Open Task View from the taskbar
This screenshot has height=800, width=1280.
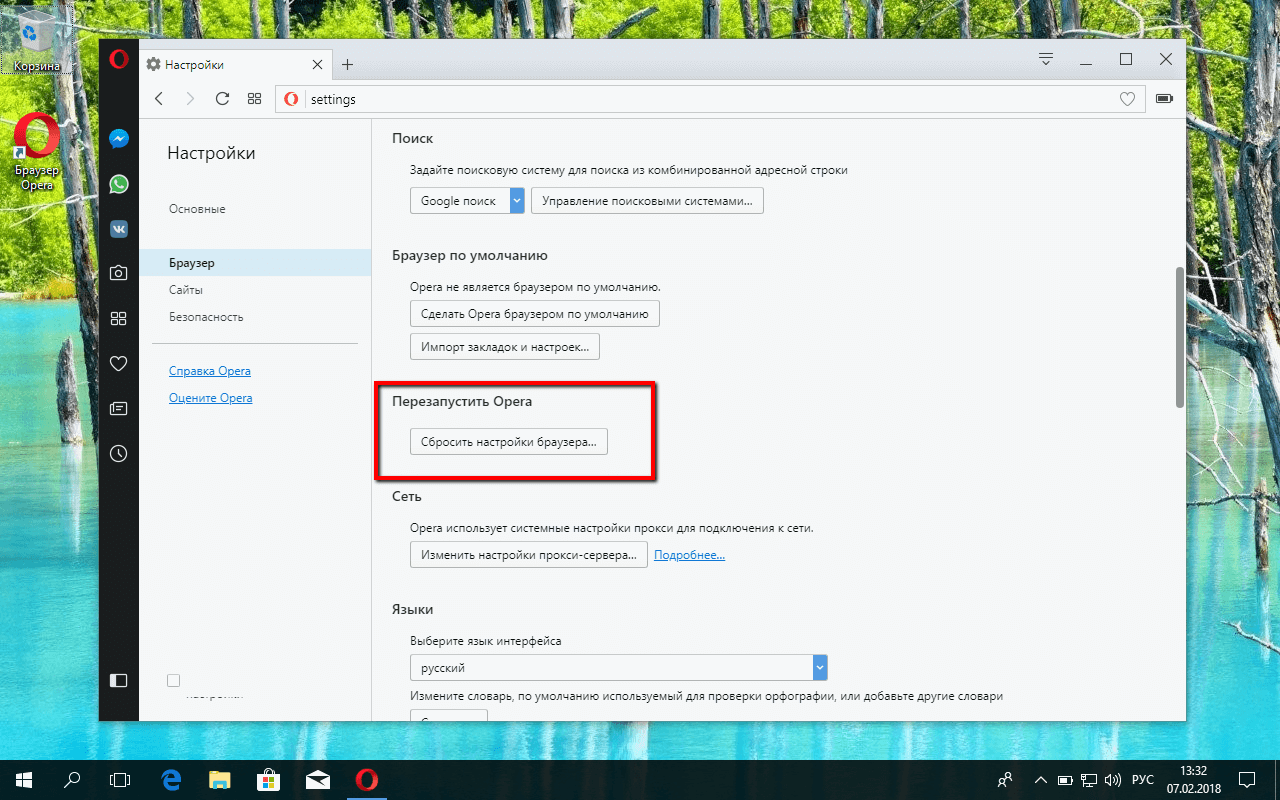(x=120, y=779)
